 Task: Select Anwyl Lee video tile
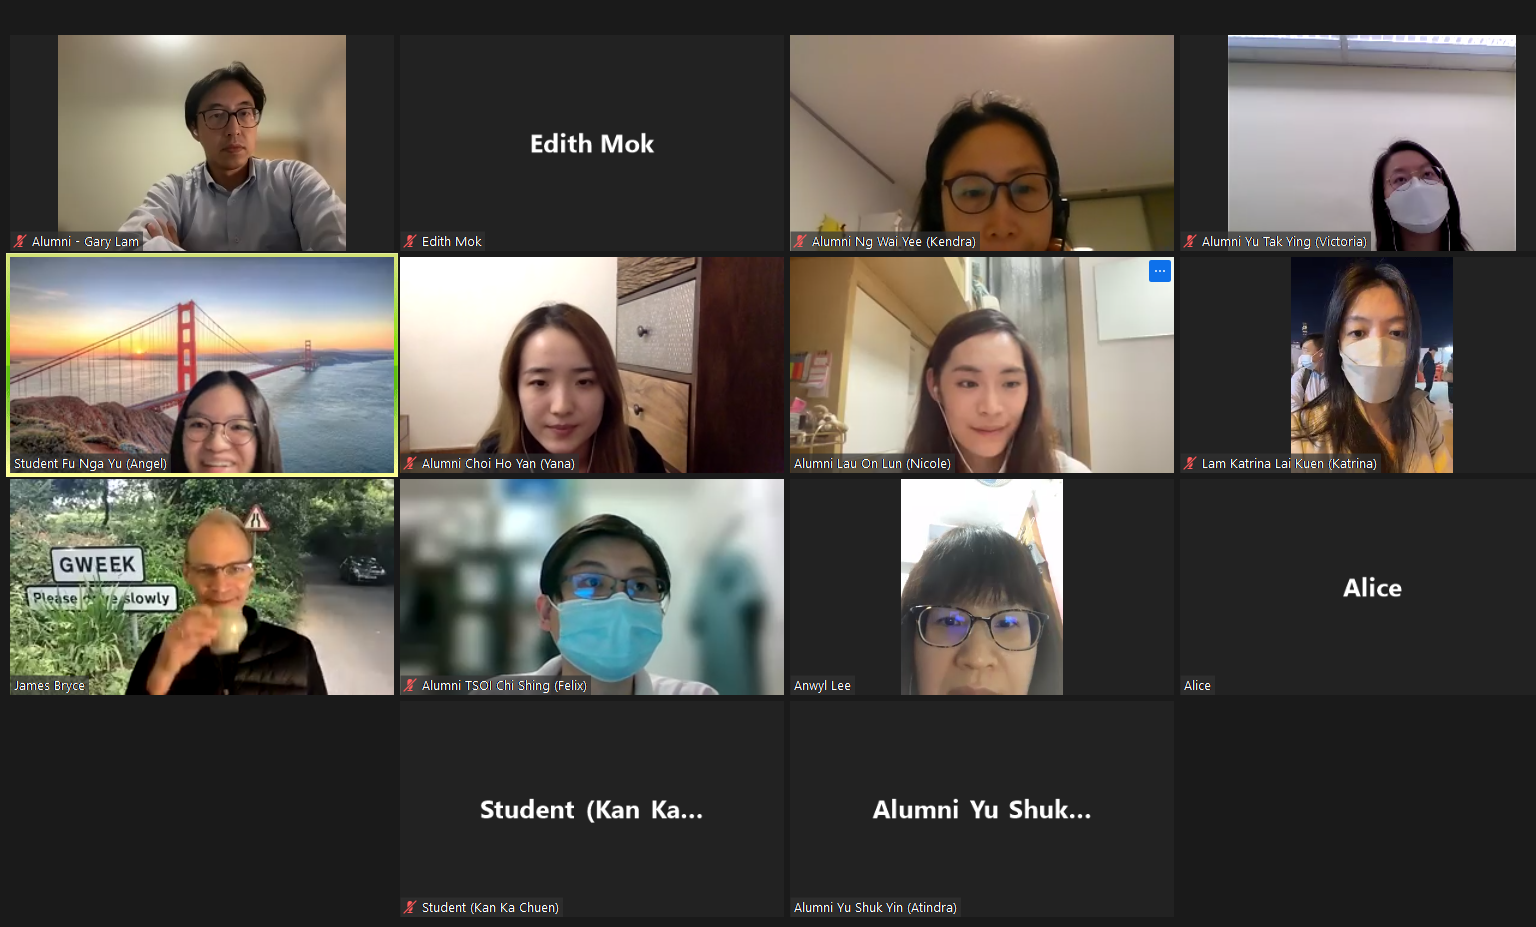pyautogui.click(x=982, y=587)
